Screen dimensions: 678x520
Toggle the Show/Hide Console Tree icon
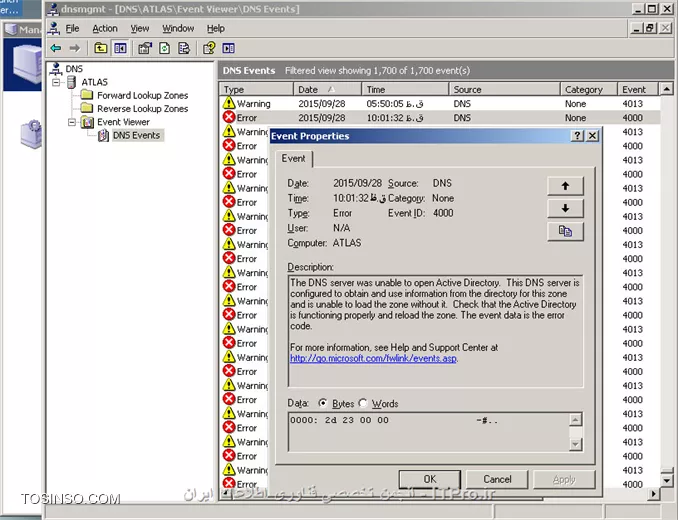[x=120, y=48]
